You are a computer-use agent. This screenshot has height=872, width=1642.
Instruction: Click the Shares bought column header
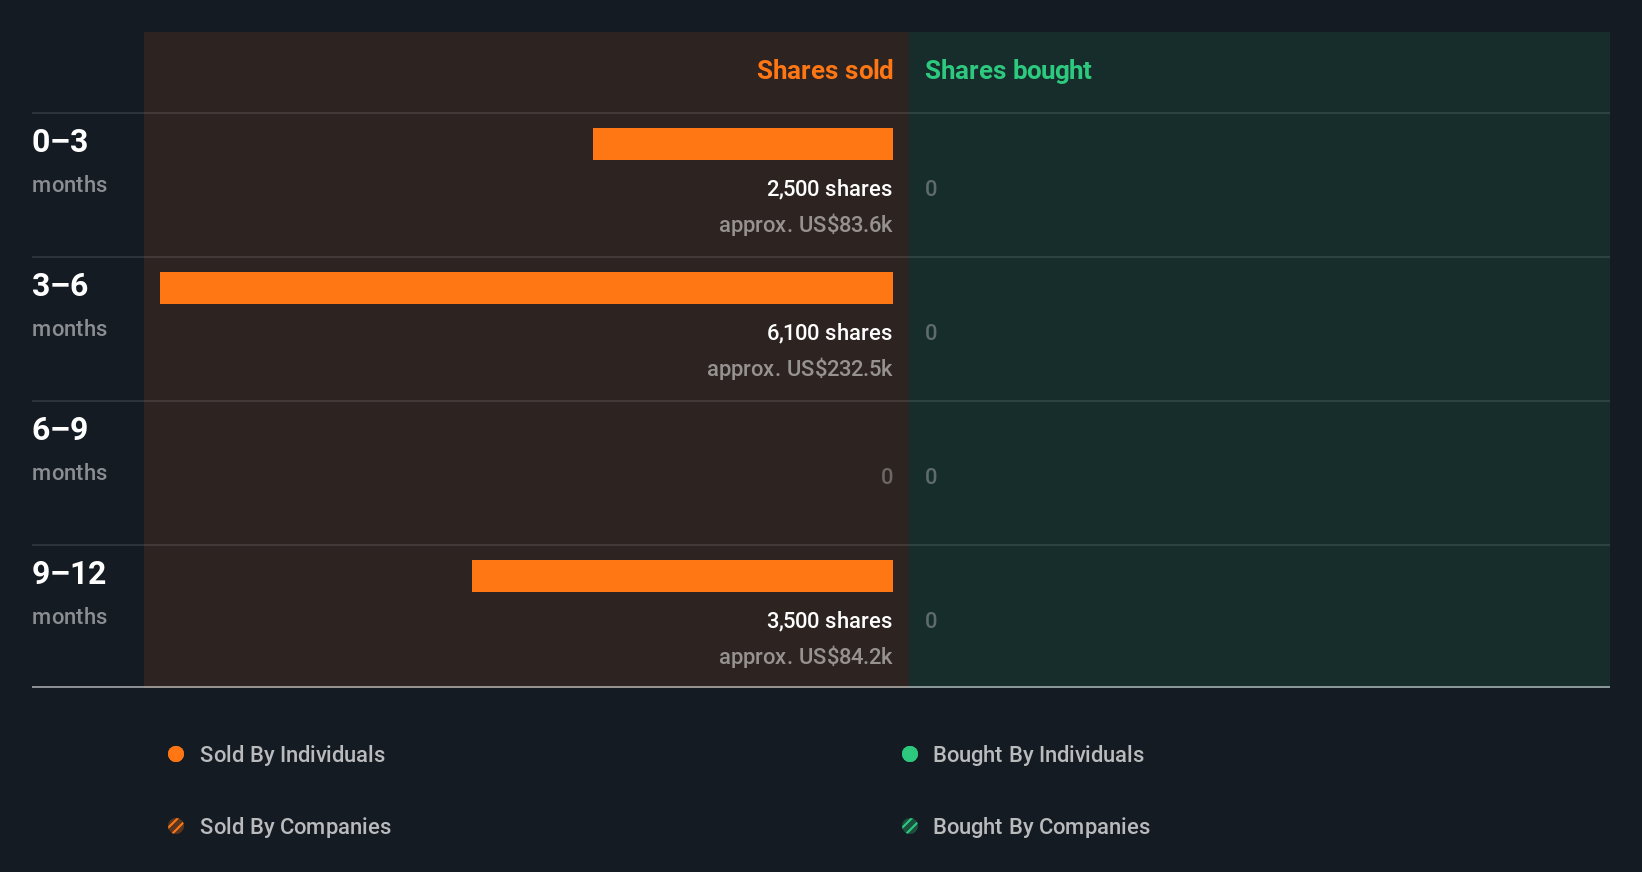1008,70
